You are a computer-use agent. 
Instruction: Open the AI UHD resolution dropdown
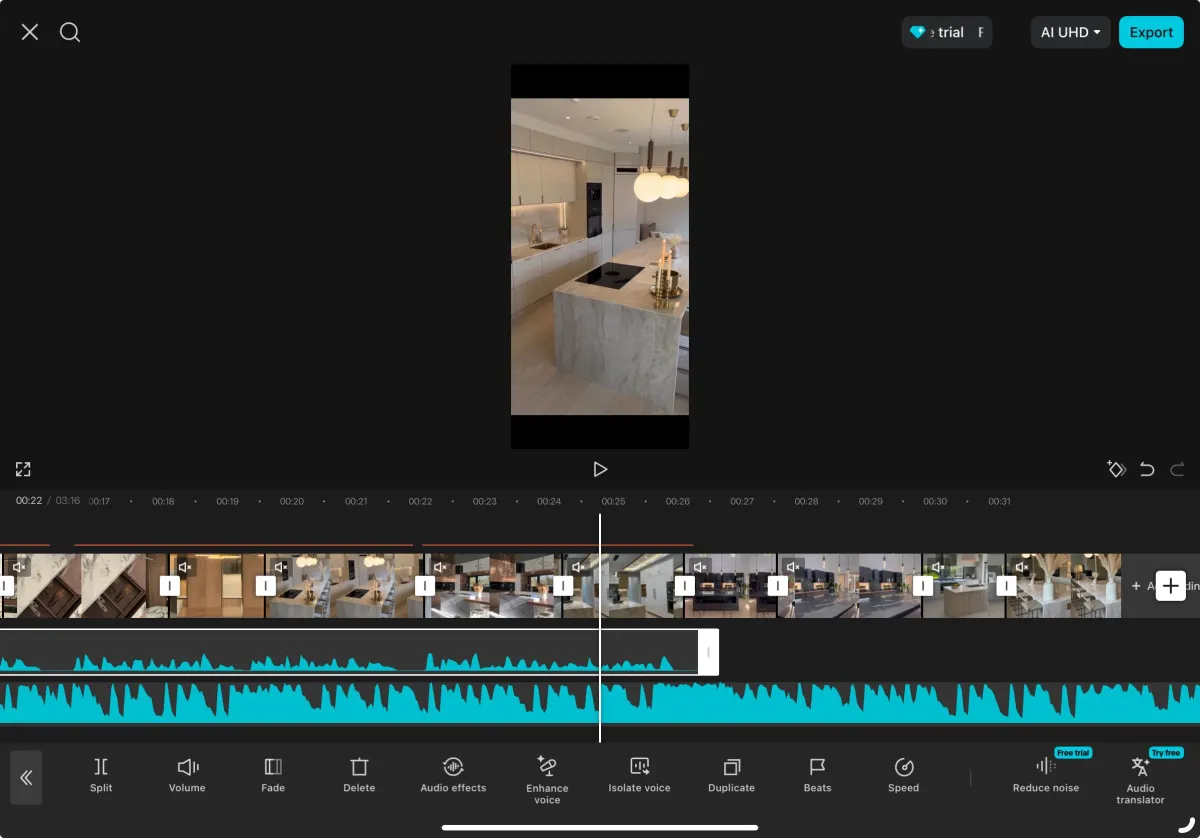tap(1070, 32)
